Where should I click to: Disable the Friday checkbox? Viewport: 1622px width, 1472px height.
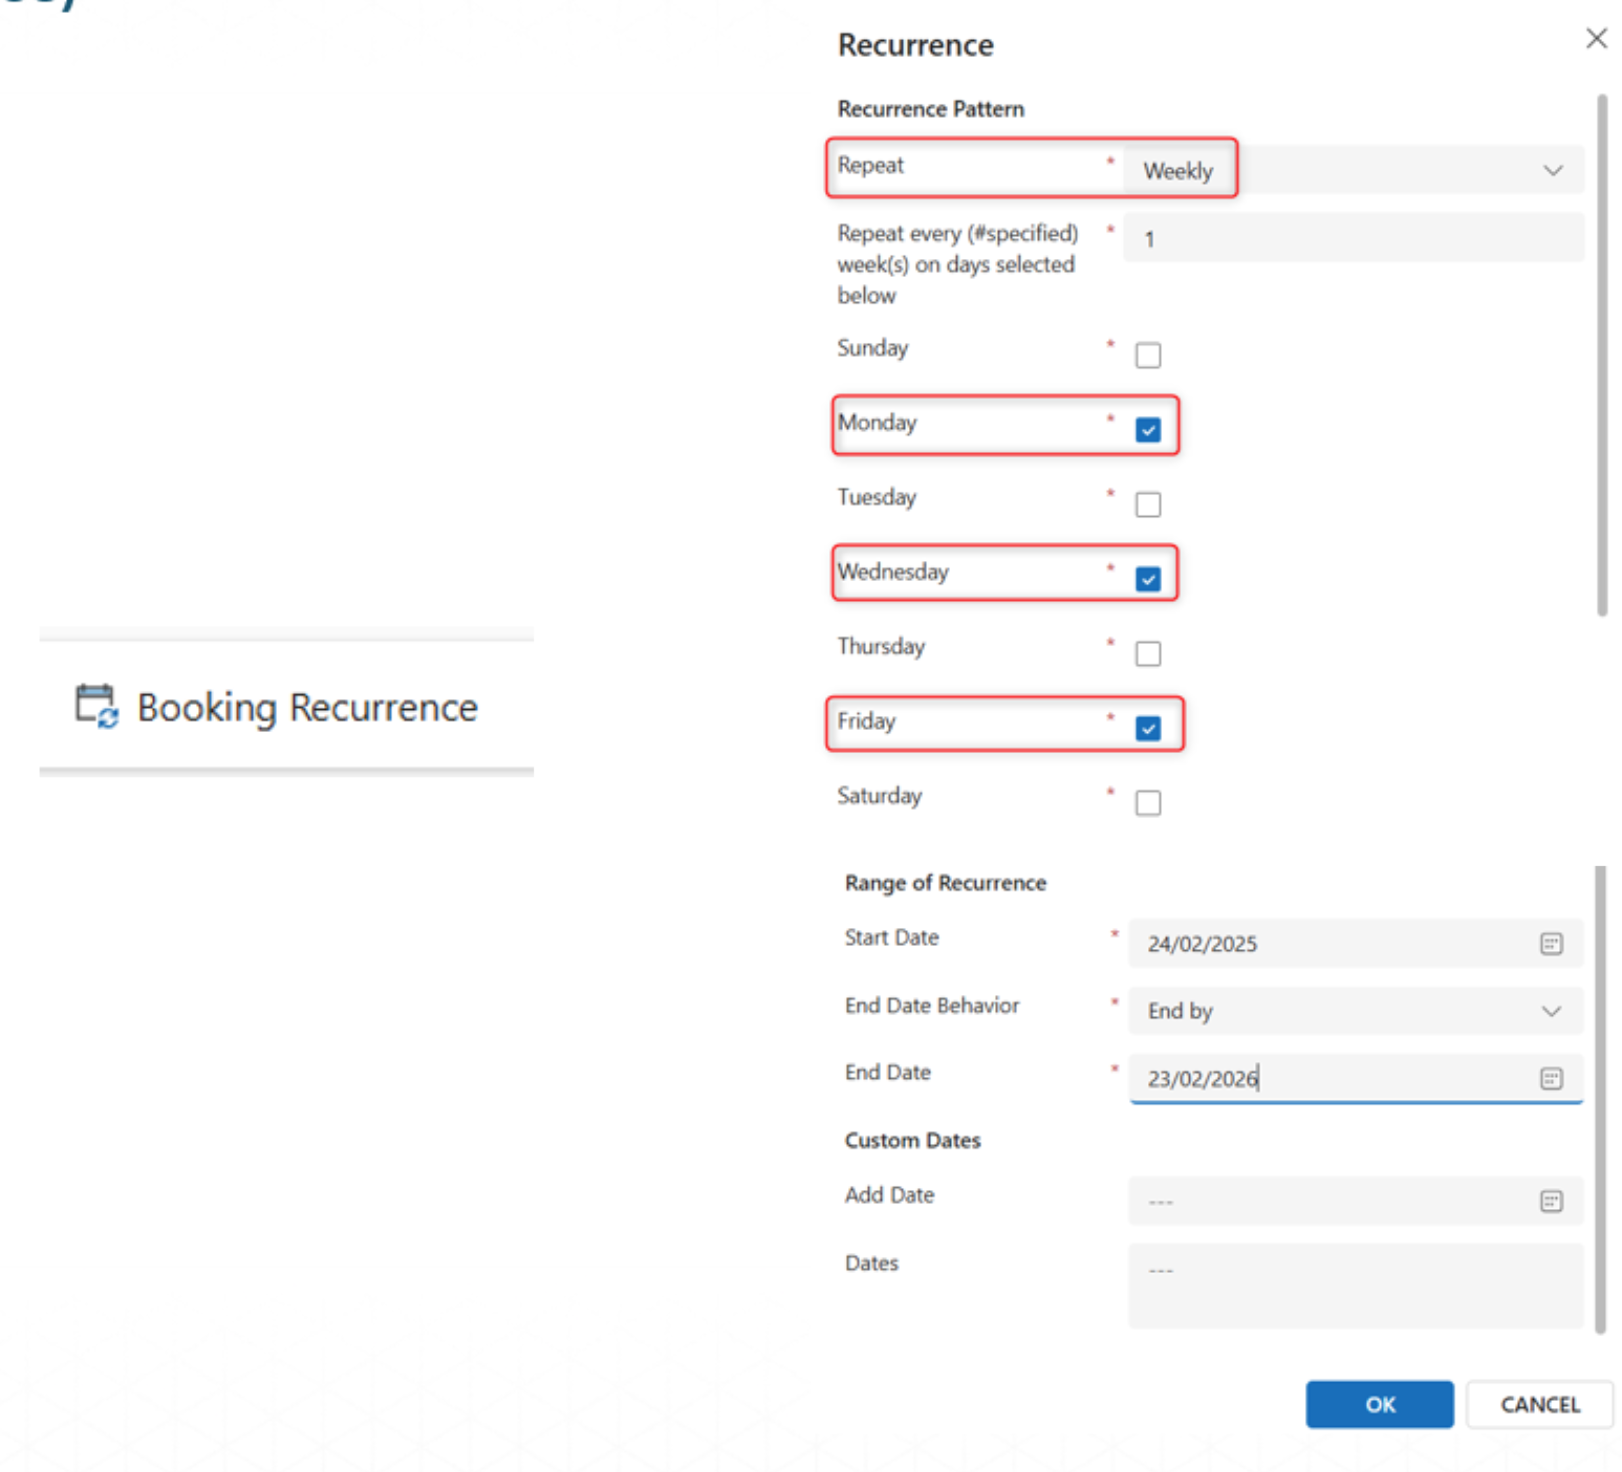[x=1148, y=728]
